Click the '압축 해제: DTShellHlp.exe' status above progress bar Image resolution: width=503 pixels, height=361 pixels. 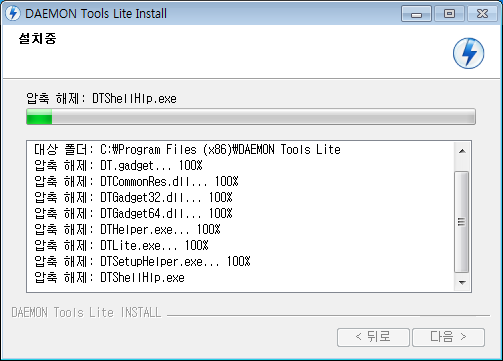point(101,99)
